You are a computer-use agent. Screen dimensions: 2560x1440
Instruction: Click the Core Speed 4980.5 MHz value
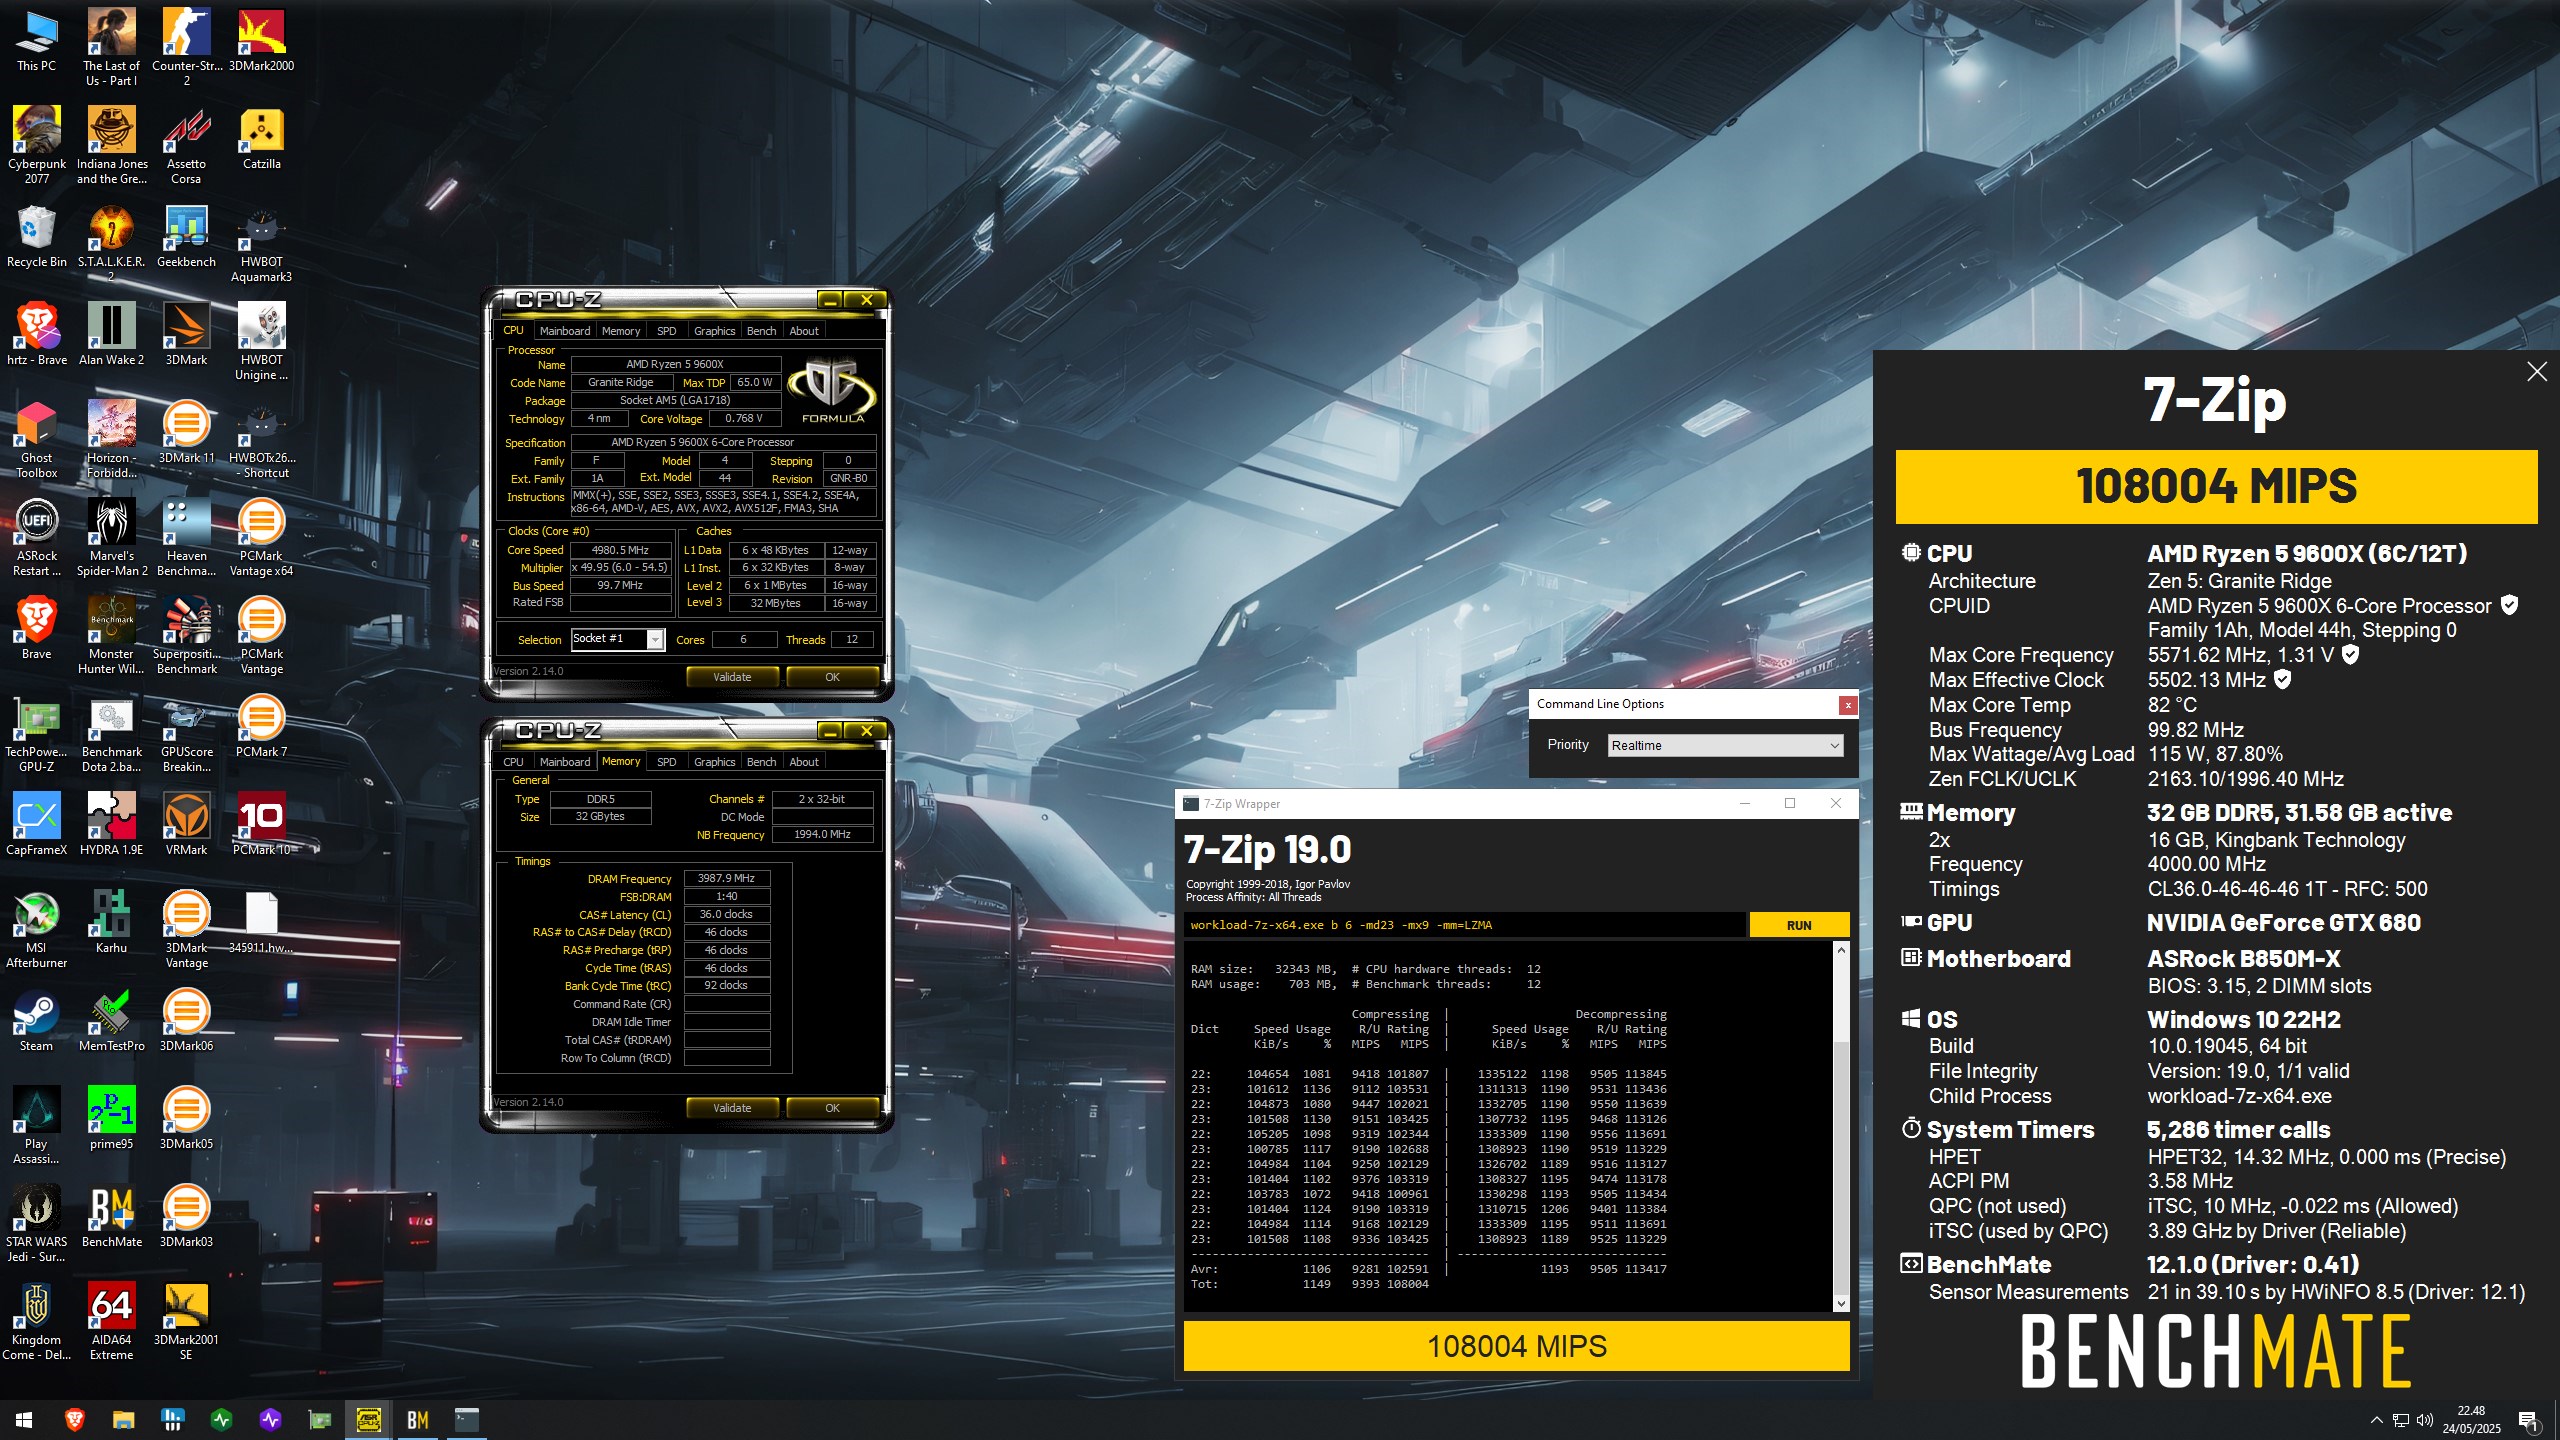click(620, 550)
